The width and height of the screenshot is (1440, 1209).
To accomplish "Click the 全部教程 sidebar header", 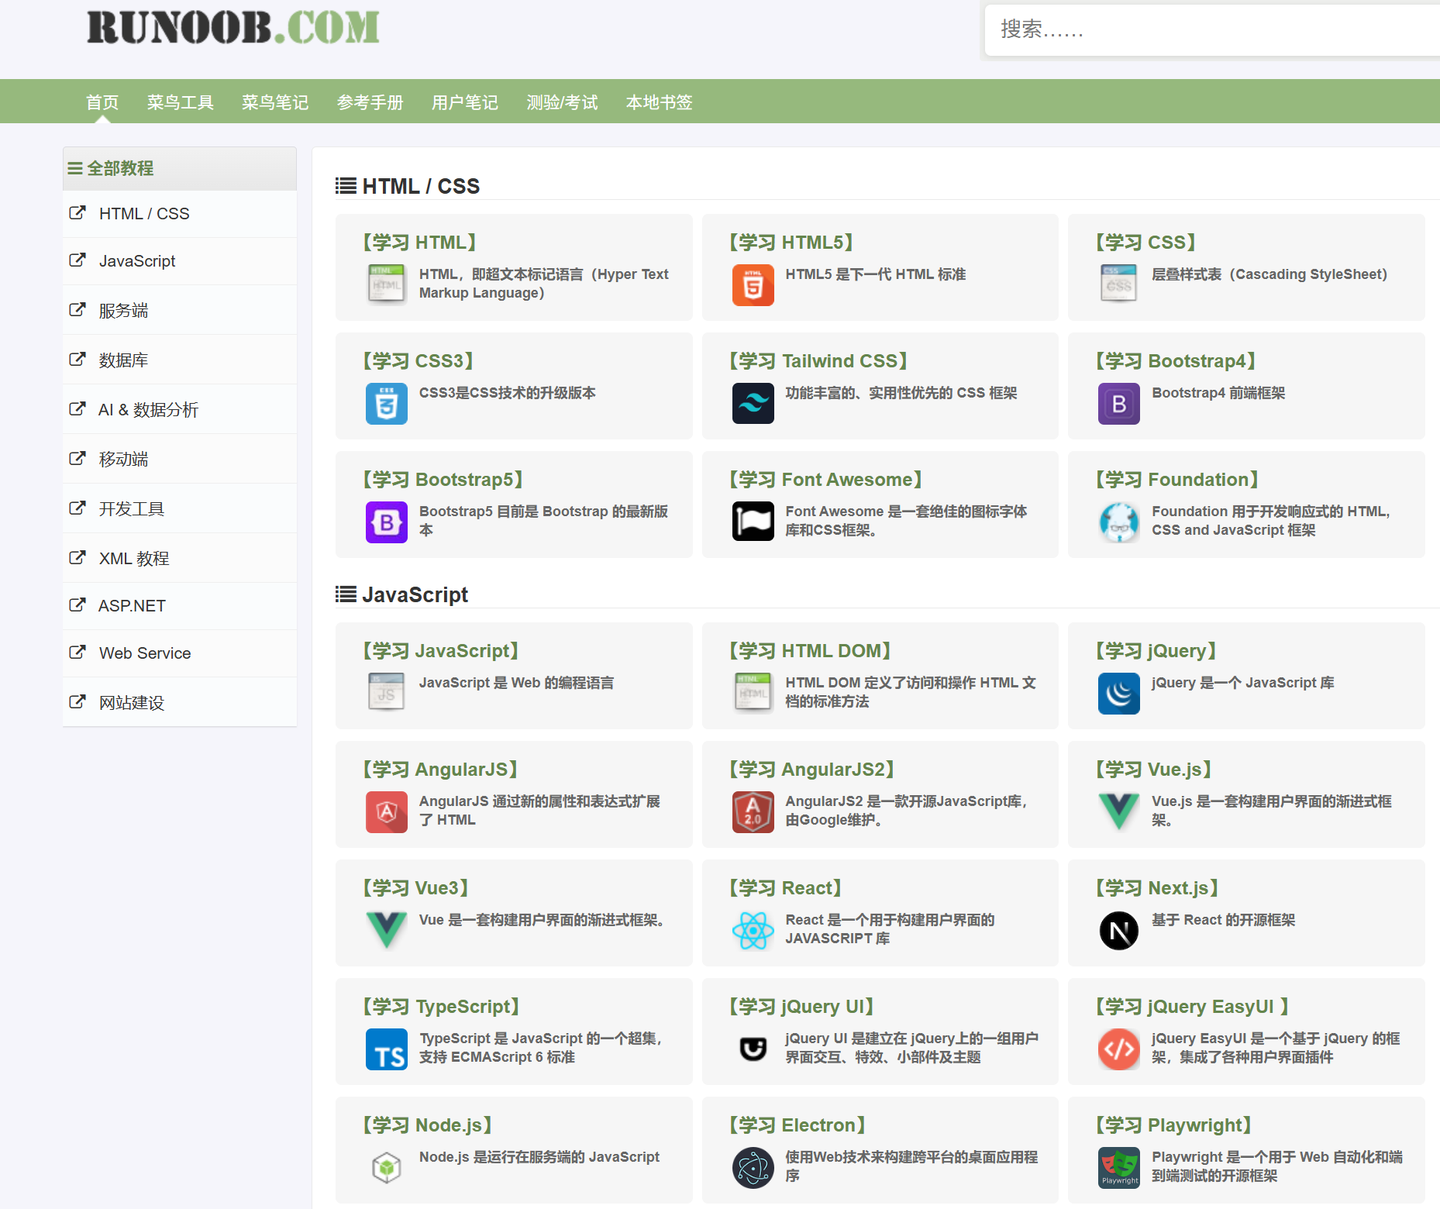I will coord(180,168).
